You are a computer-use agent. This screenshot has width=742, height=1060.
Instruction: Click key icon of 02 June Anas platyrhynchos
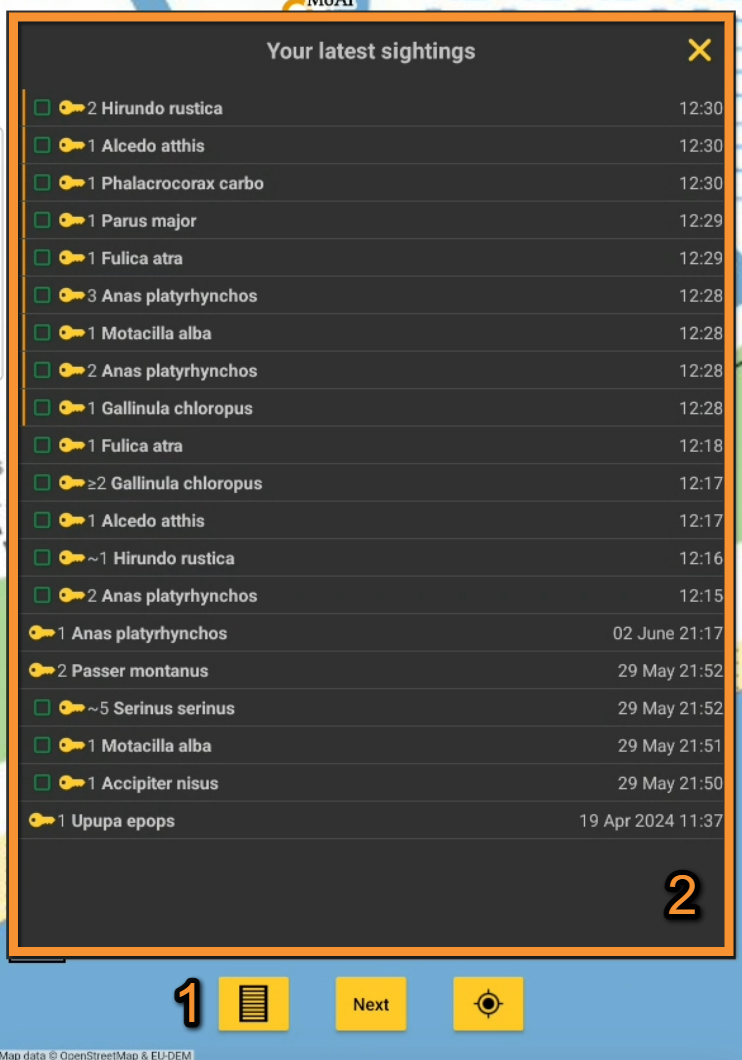click(42, 633)
